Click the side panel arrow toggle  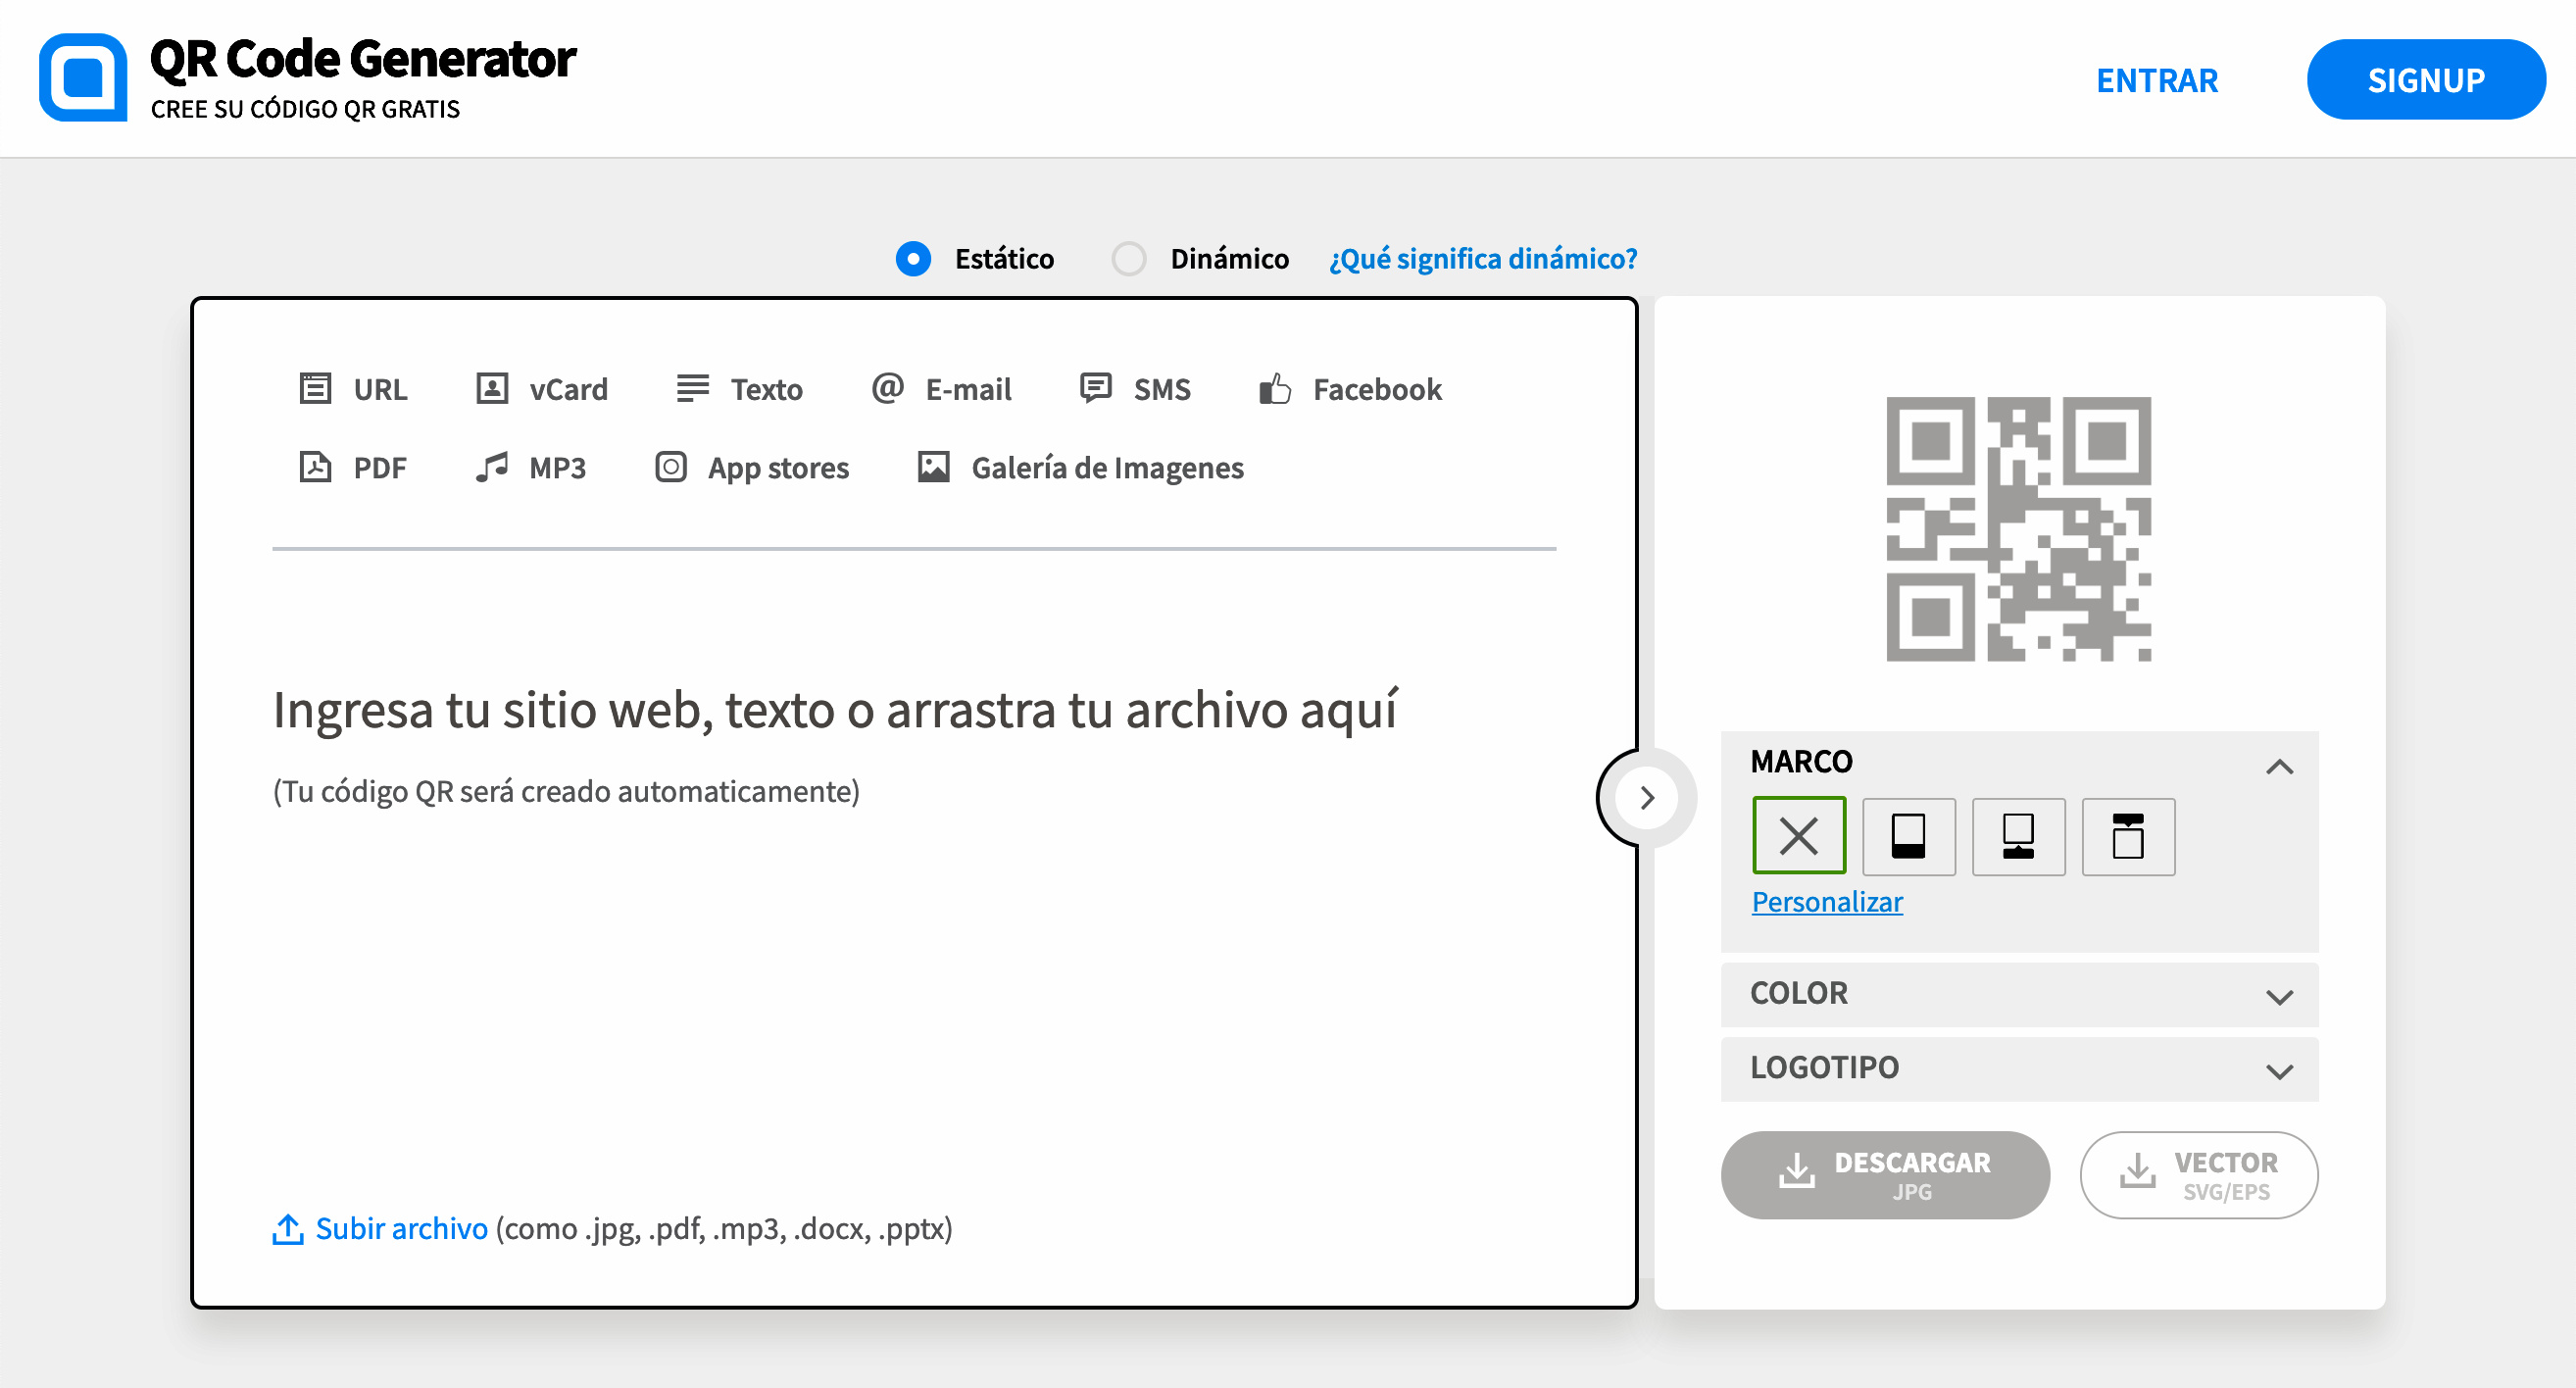tap(1646, 797)
